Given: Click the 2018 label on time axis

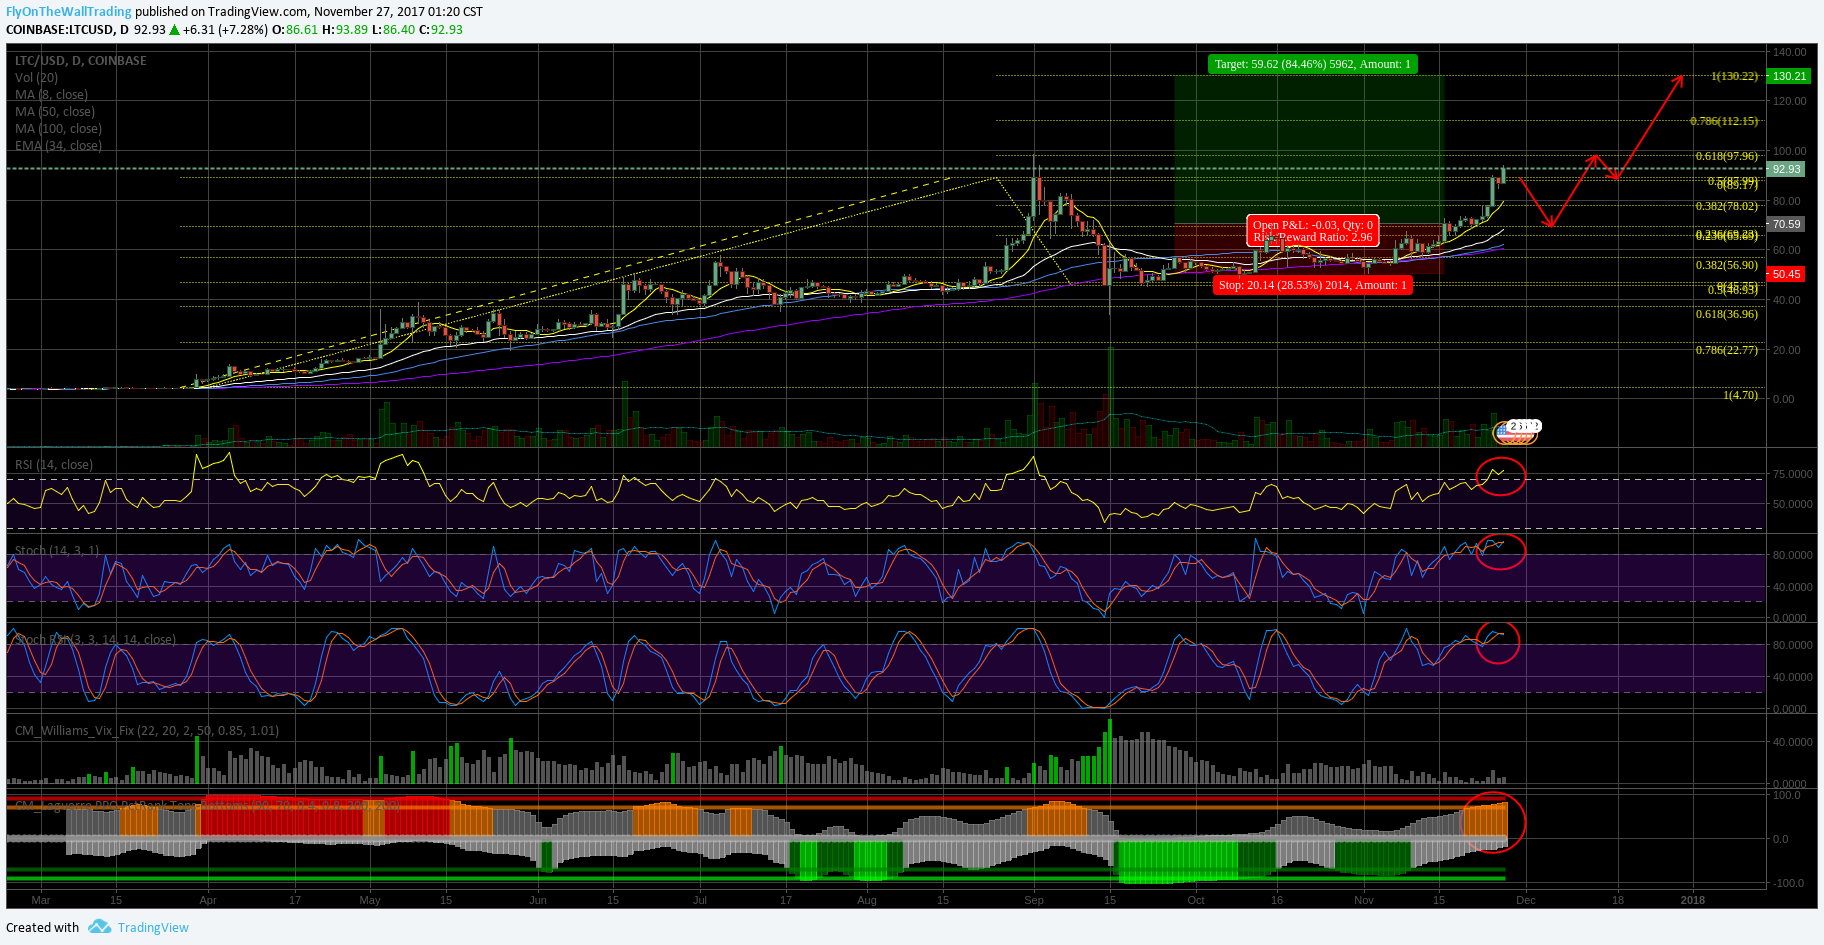Looking at the screenshot, I should point(1693,900).
